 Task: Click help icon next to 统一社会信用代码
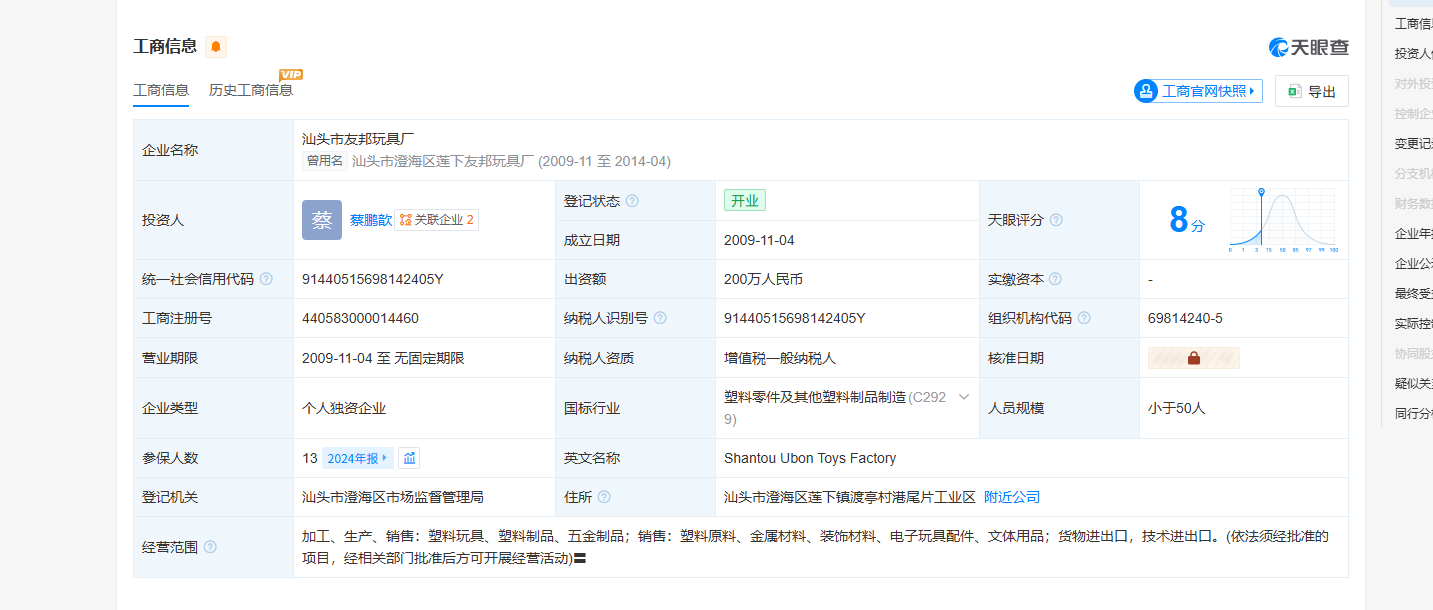click(266, 279)
